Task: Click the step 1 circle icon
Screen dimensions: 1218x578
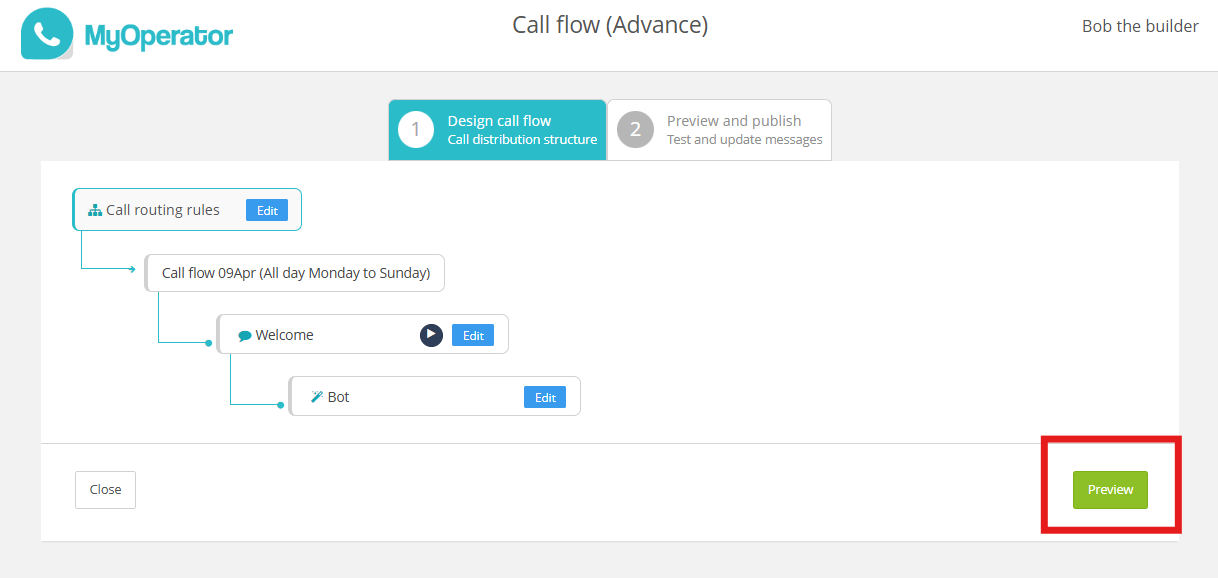Action: pos(416,130)
